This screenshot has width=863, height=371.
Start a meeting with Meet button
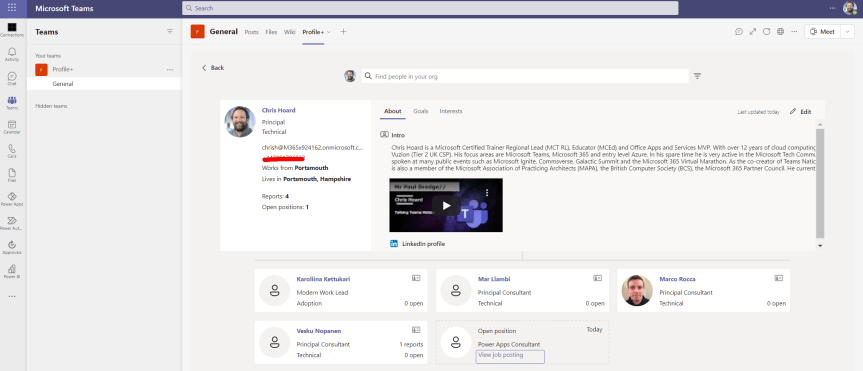[823, 32]
